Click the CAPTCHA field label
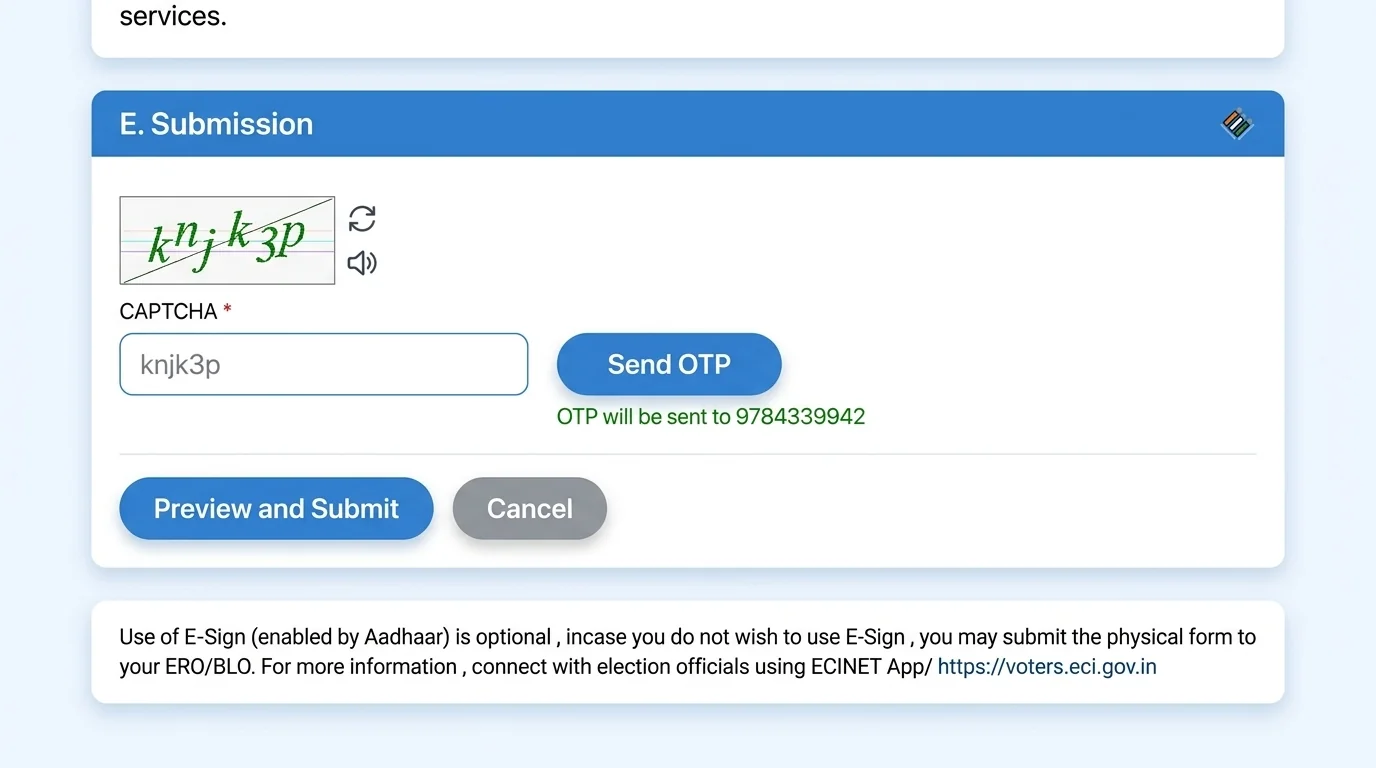Image resolution: width=1376 pixels, height=768 pixels. 168,311
